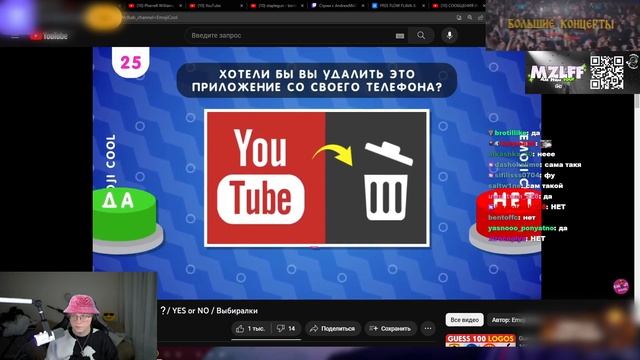The image size is (640, 360).
Task: Click the zoom magnifier icon in address bar
Action: coord(470,18)
